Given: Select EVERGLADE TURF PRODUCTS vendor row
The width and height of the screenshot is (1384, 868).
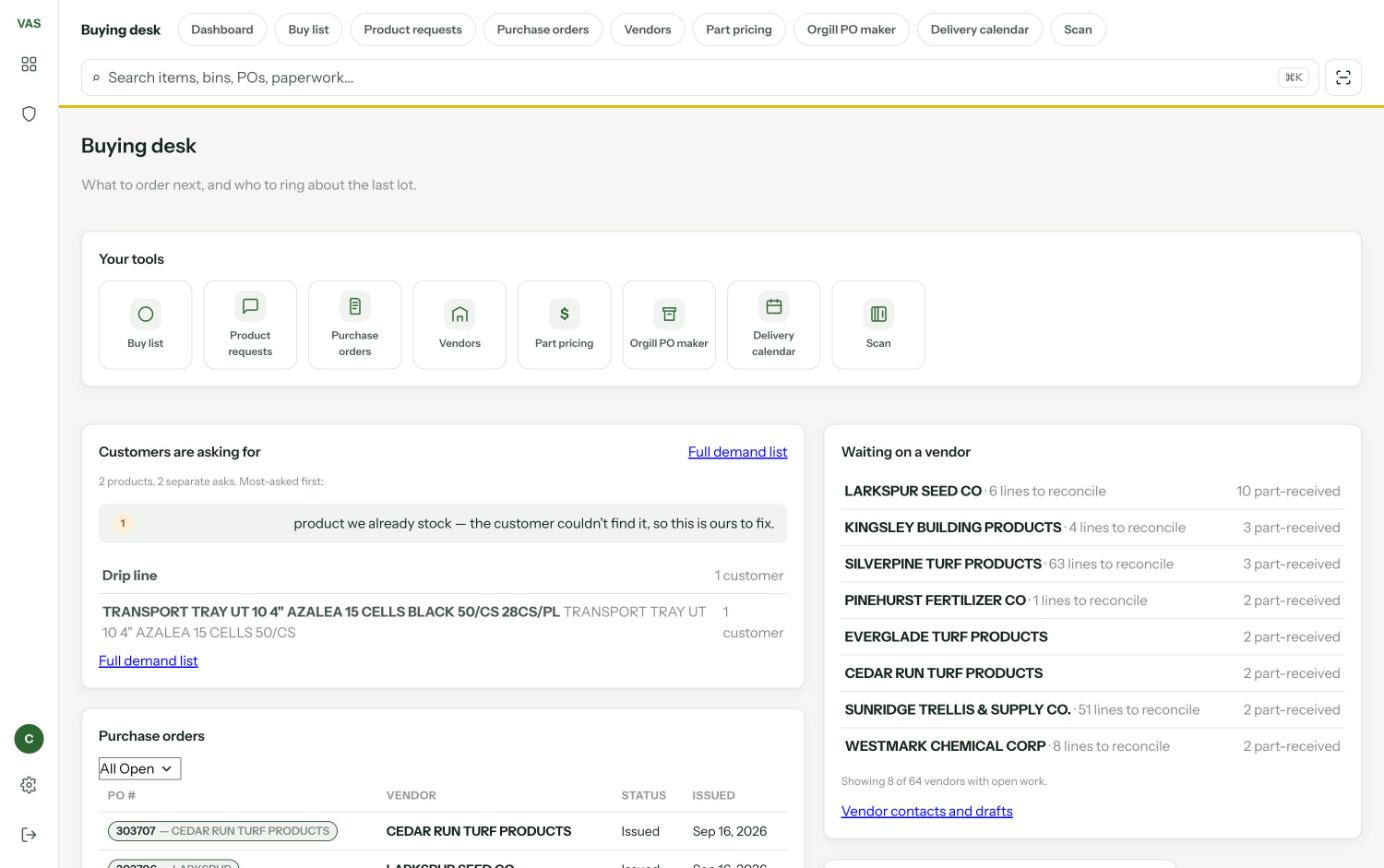Looking at the screenshot, I should [x=1092, y=637].
